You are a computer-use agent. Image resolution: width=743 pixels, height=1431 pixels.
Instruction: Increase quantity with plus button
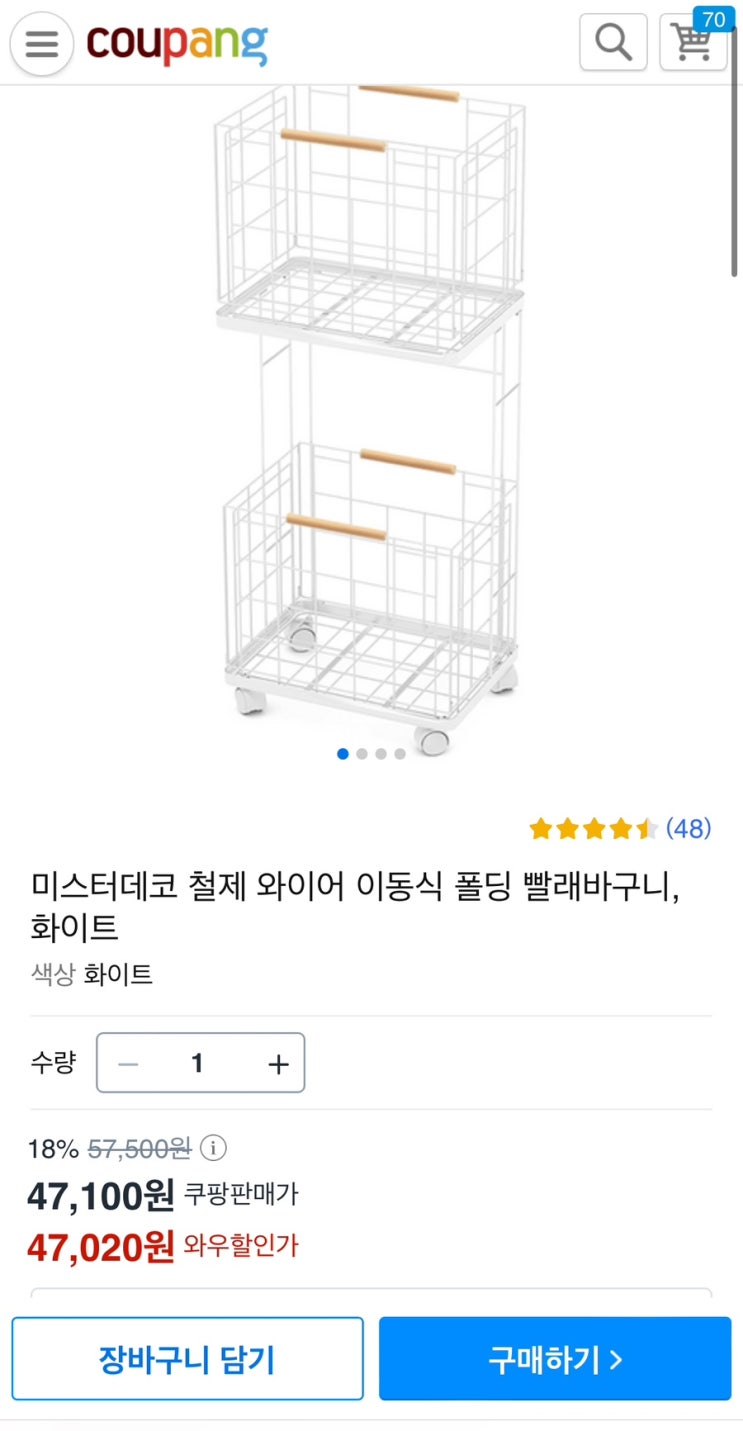(278, 1063)
